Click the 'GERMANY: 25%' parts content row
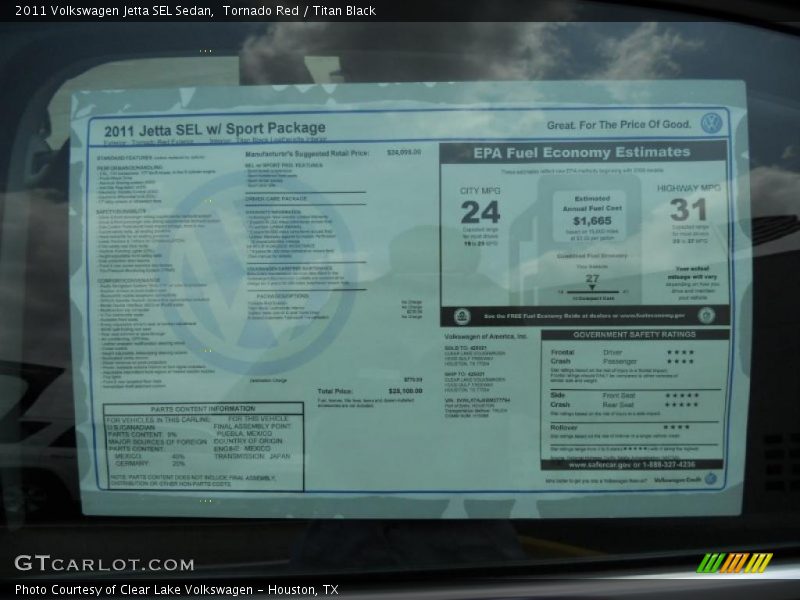Viewport: 800px width, 600px height. 150,463
